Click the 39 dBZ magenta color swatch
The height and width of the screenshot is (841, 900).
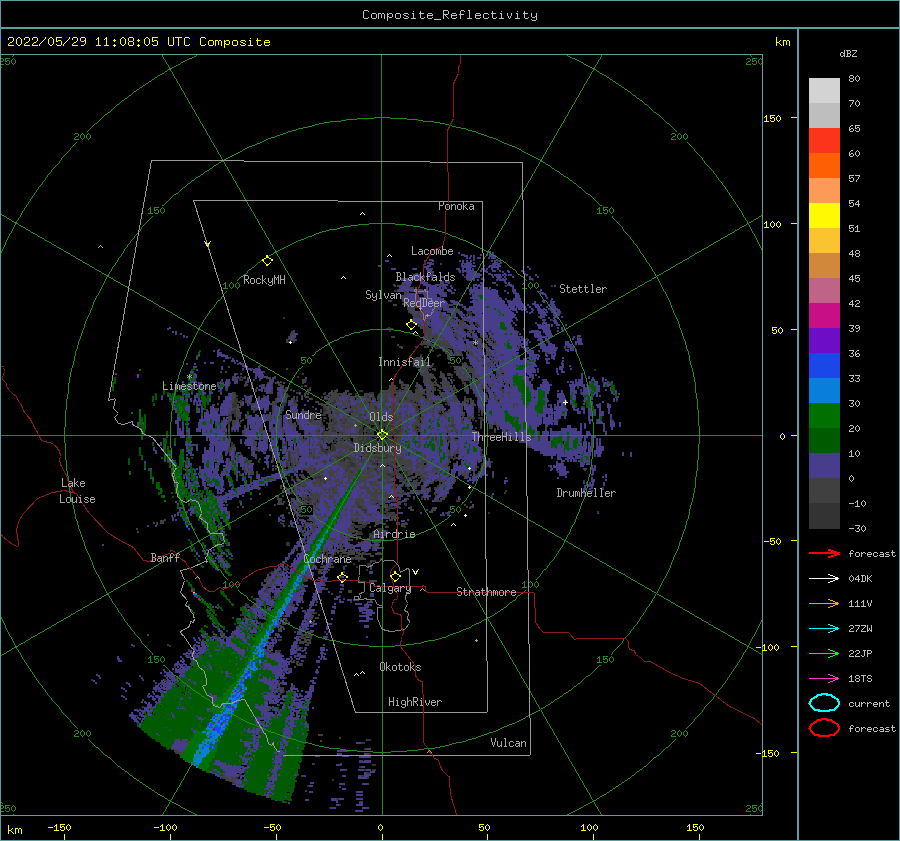[824, 316]
